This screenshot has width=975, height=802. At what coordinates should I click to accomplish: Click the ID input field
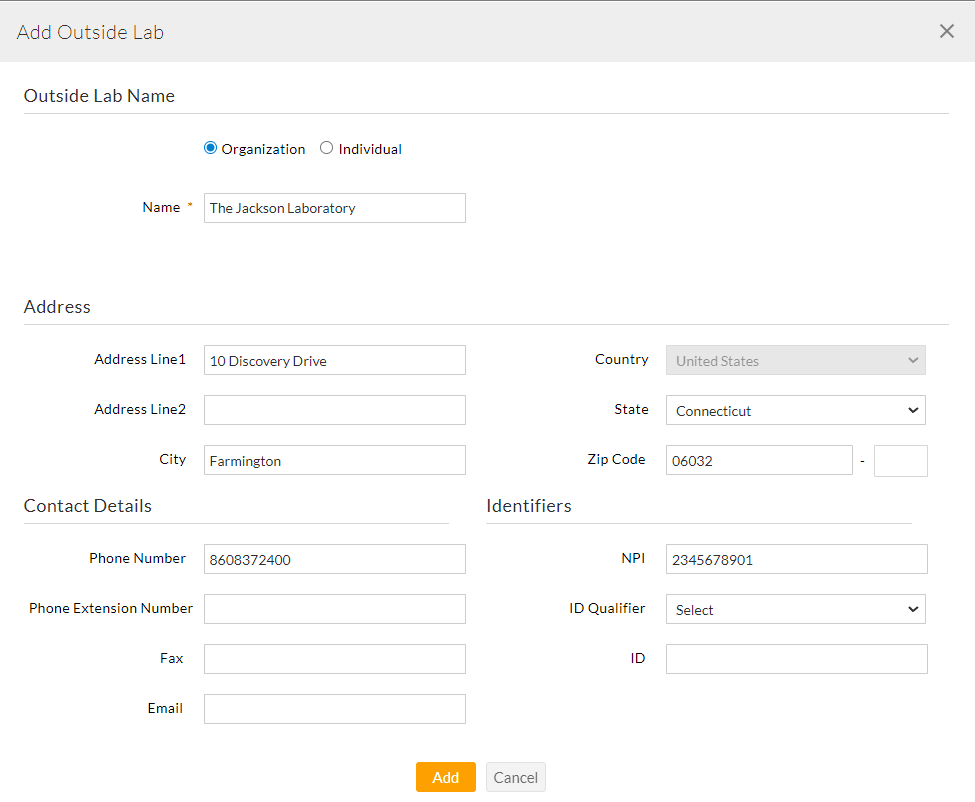tap(796, 659)
